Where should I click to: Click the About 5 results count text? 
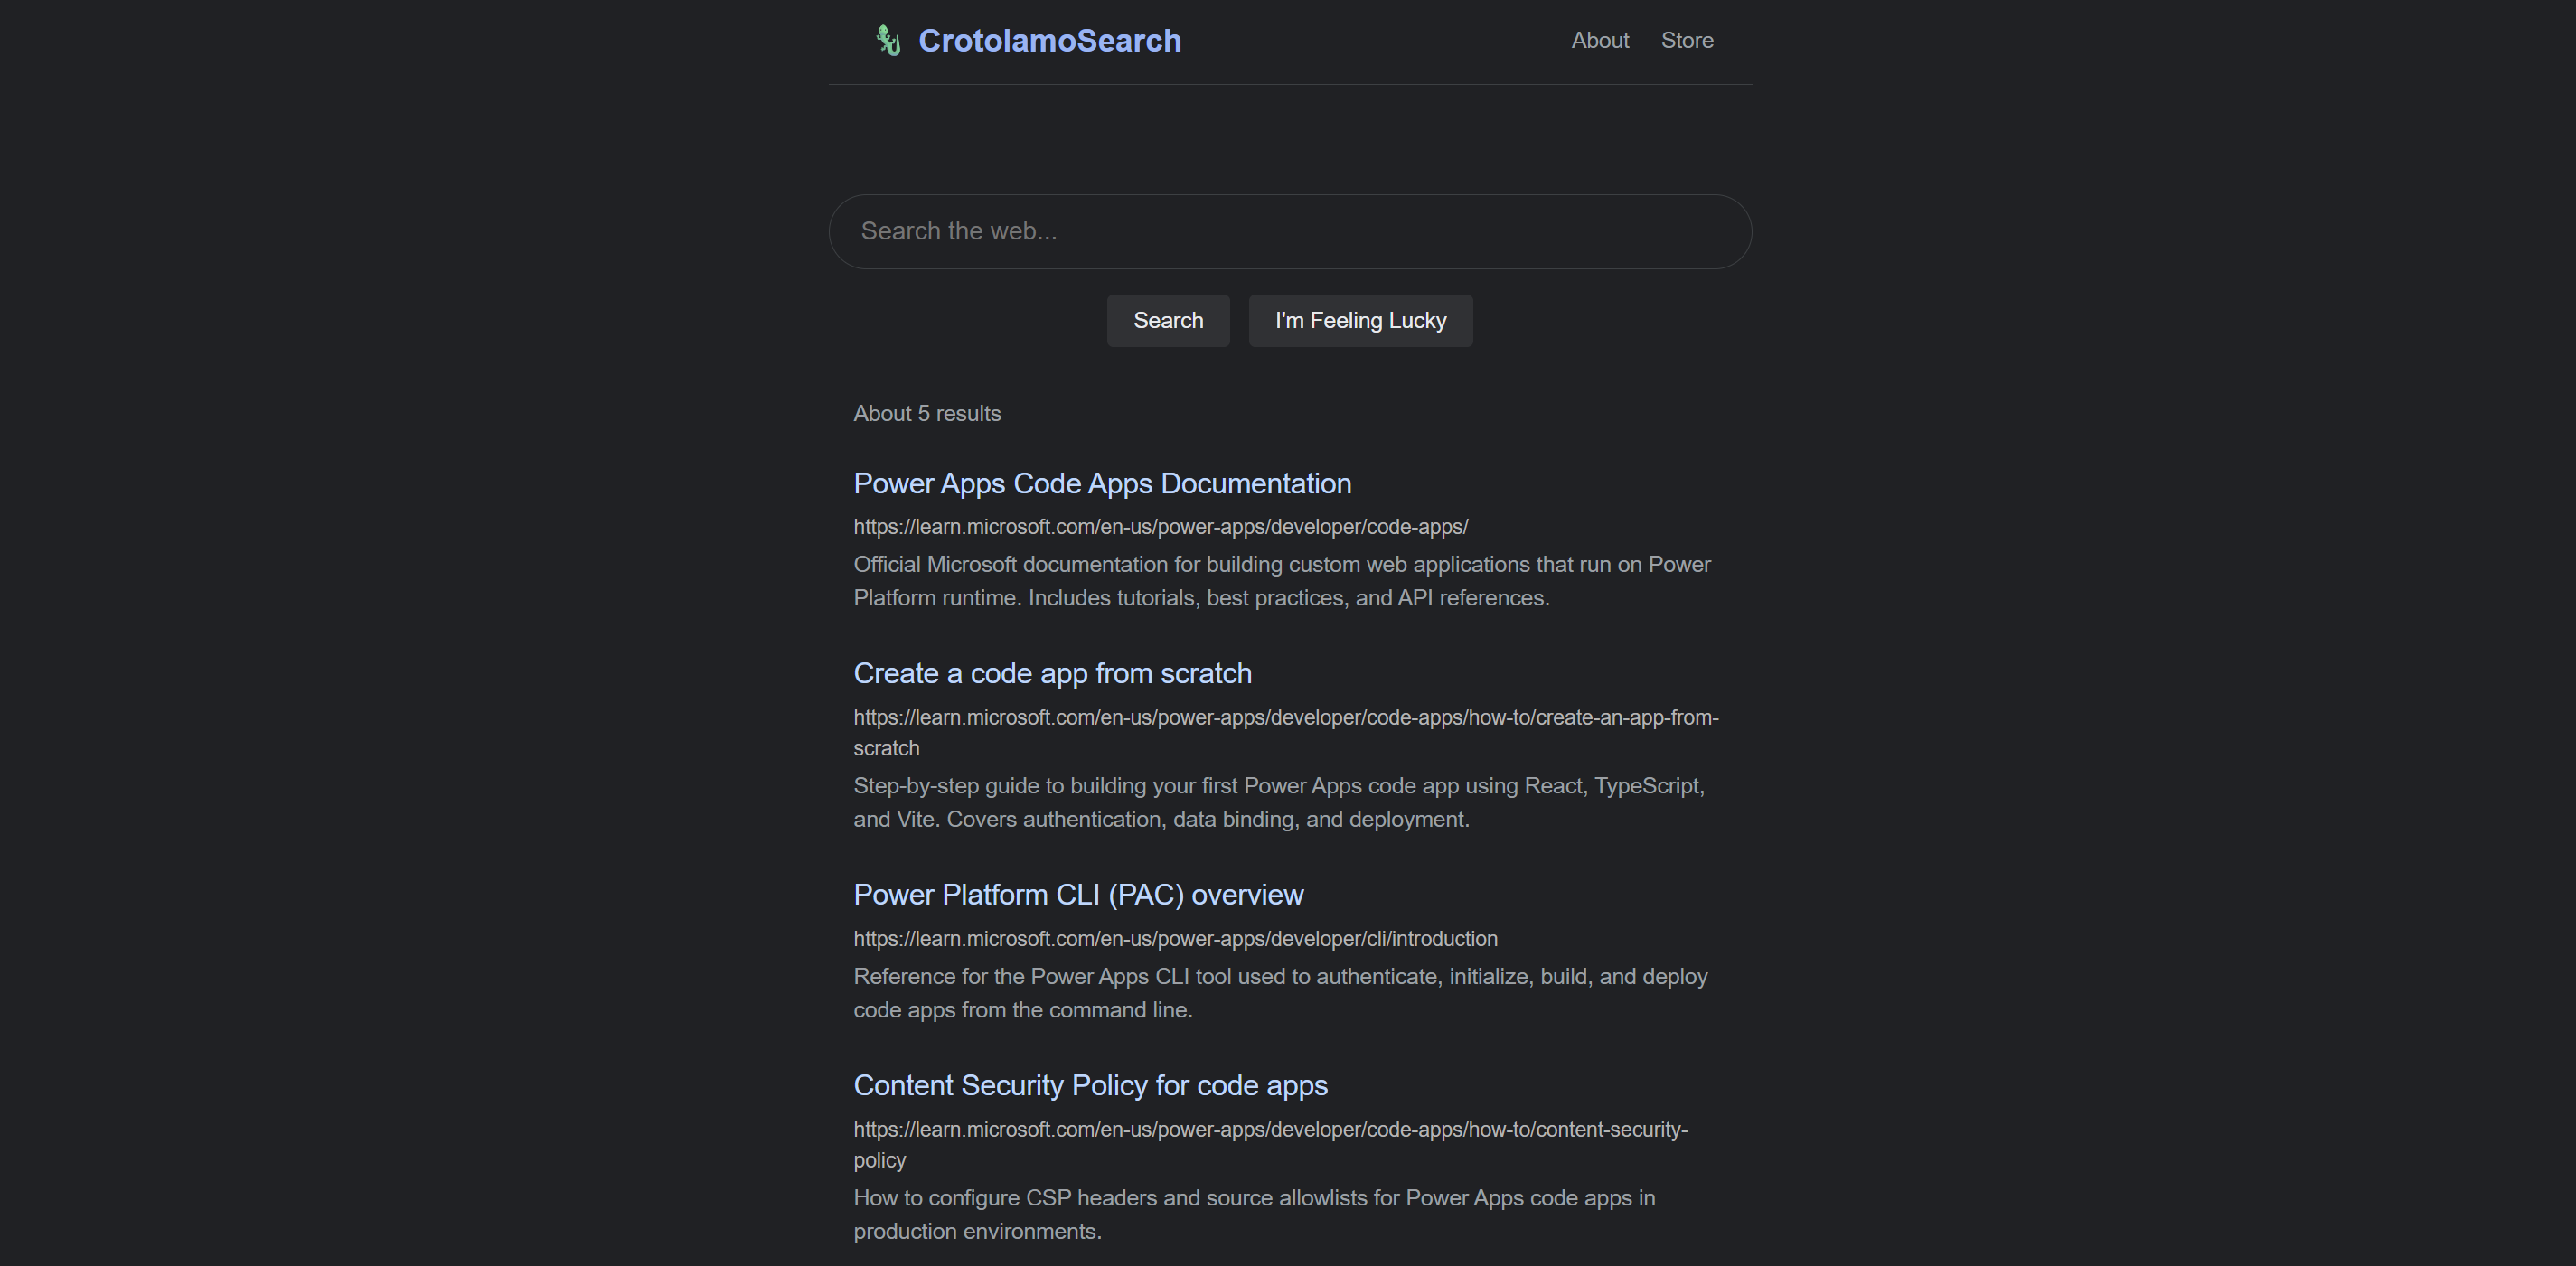(x=927, y=414)
